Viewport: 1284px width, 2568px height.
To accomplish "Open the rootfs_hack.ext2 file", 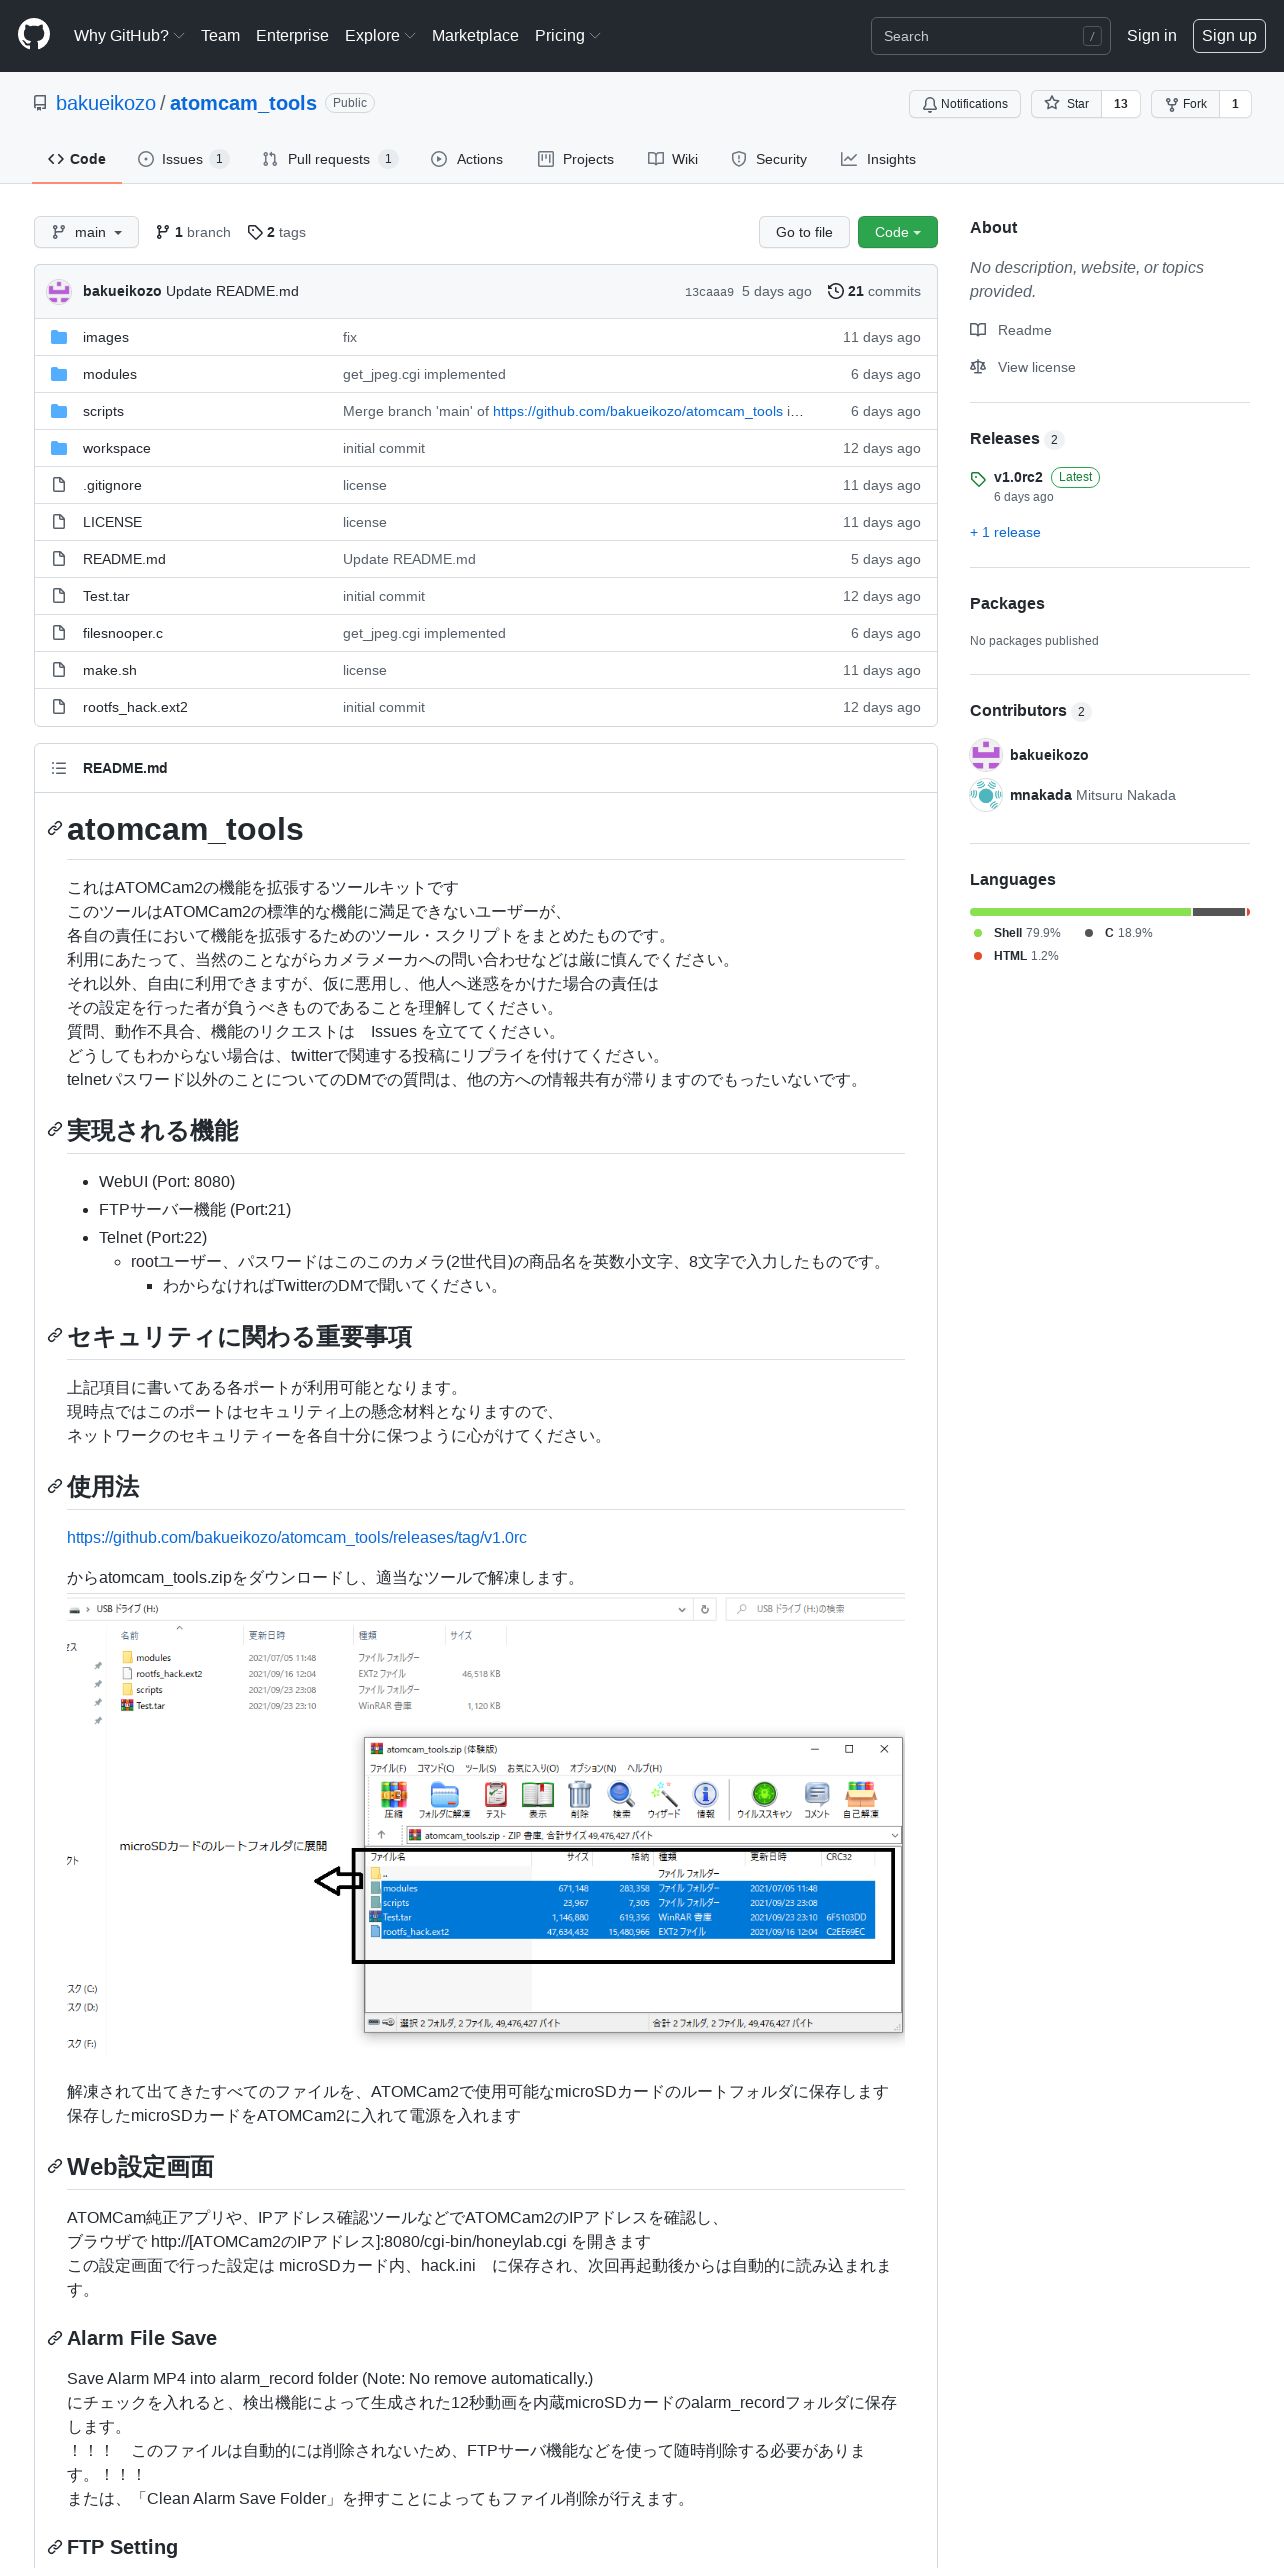I will coord(135,707).
